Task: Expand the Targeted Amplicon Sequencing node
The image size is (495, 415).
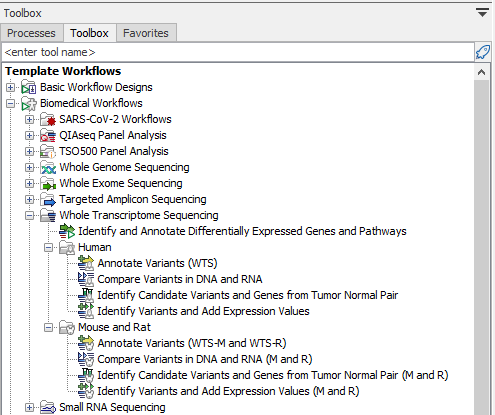Action: point(29,199)
